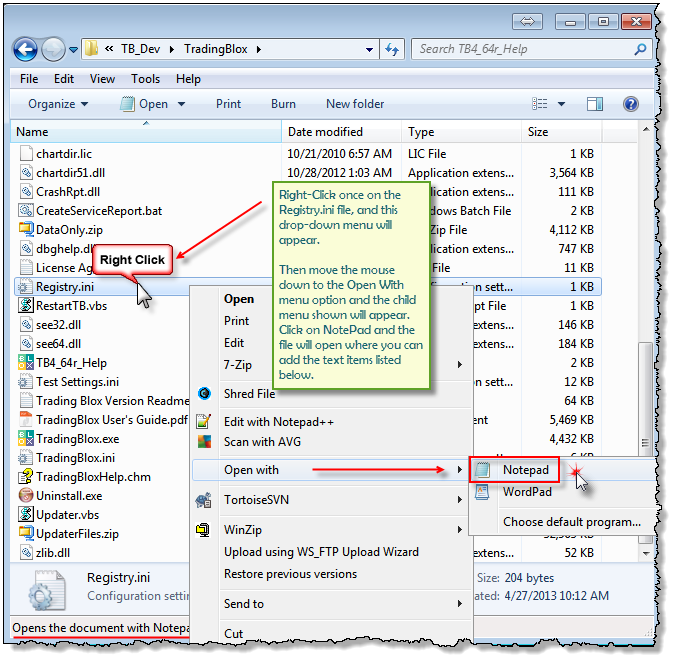Select the see32.dll file icon
The width and height of the screenshot is (677, 662).
tap(26, 325)
